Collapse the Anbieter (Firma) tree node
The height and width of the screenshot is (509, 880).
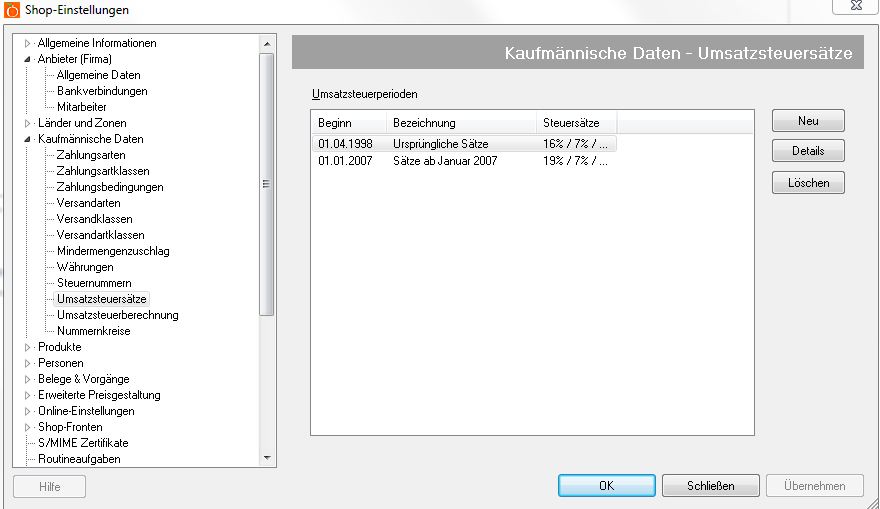pos(28,59)
